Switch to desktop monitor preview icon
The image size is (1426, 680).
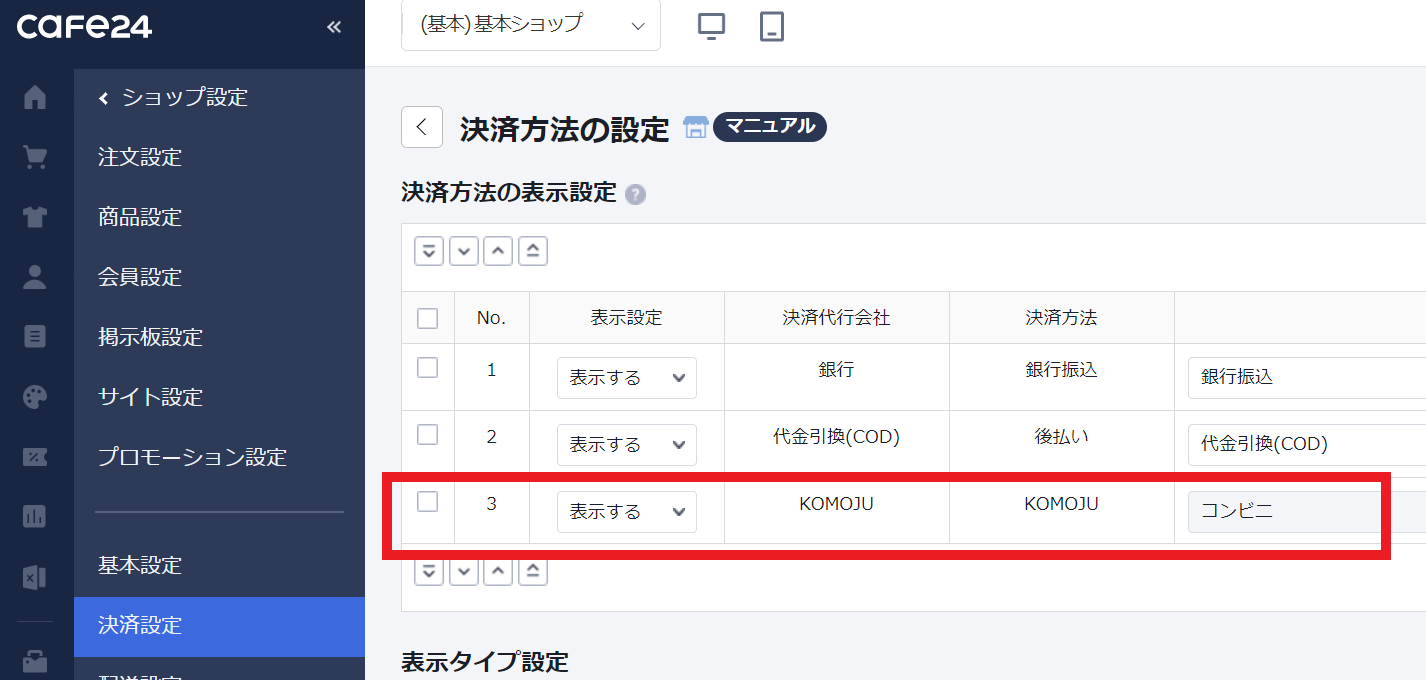711,26
